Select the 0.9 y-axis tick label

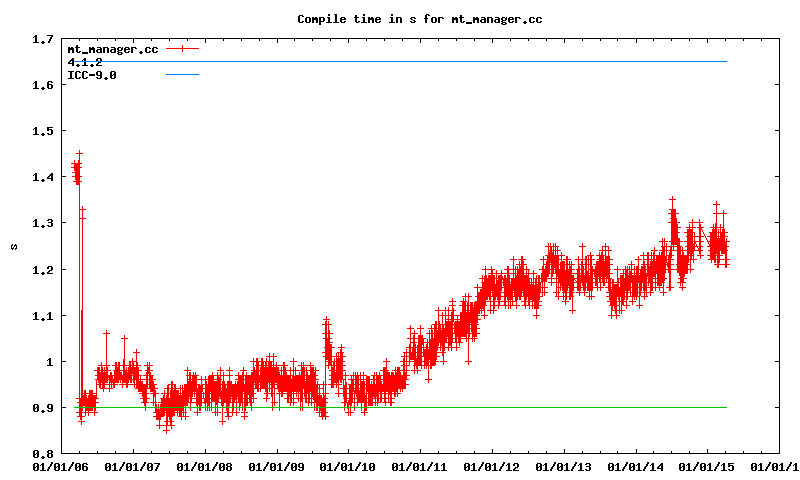tap(42, 408)
